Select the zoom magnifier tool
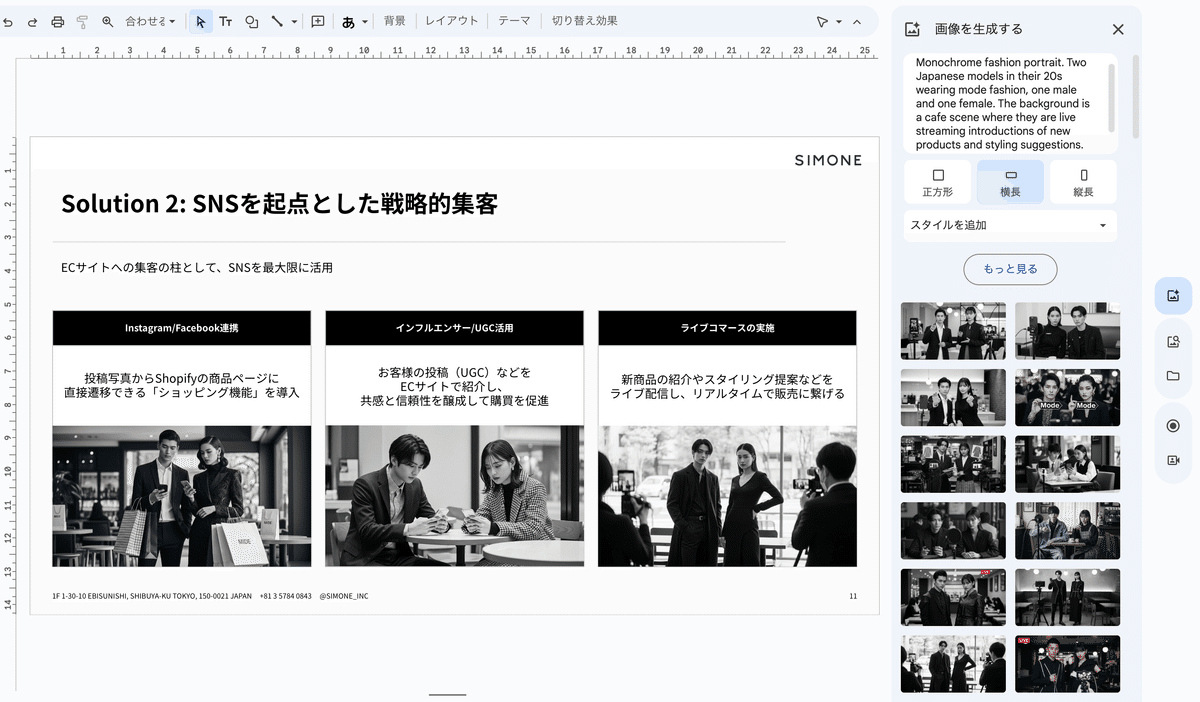This screenshot has height=702, width=1200. tap(107, 21)
